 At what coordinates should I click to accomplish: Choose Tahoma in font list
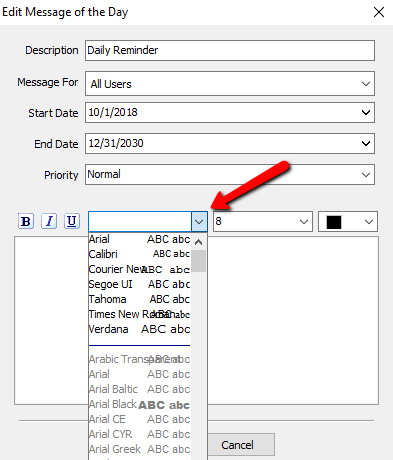pos(139,299)
